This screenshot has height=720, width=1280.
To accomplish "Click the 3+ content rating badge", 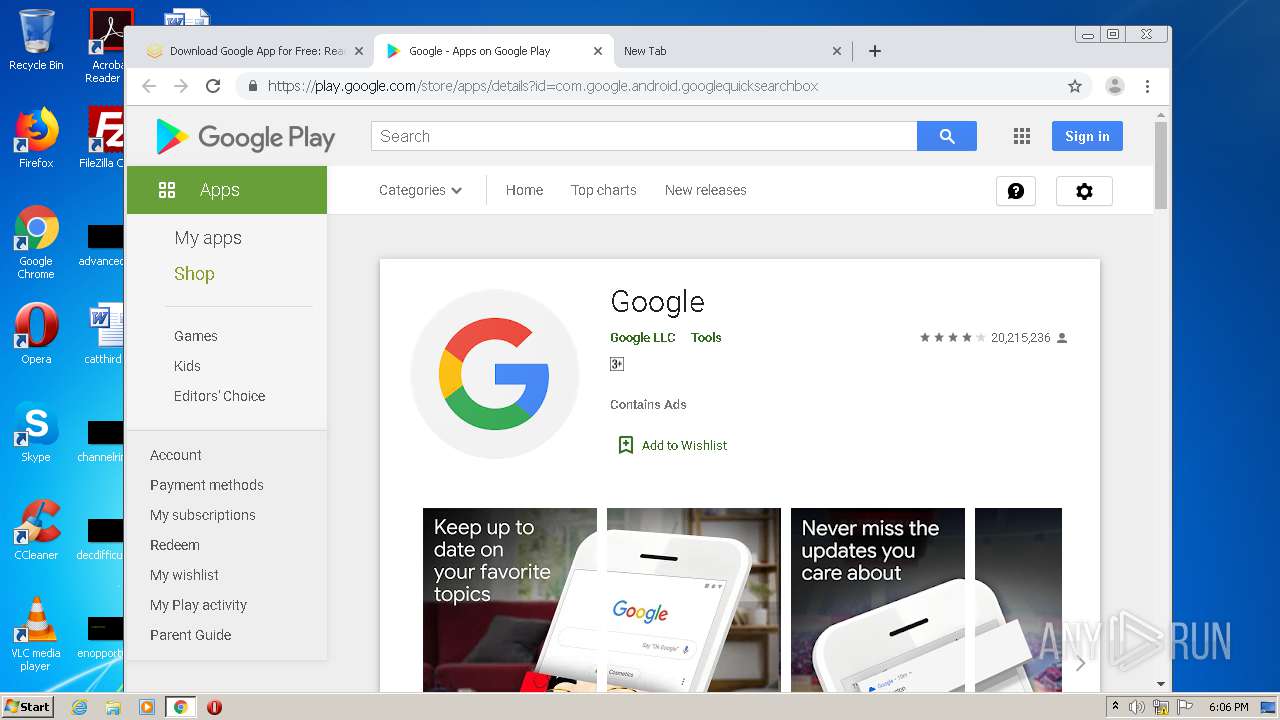I will pos(617,364).
